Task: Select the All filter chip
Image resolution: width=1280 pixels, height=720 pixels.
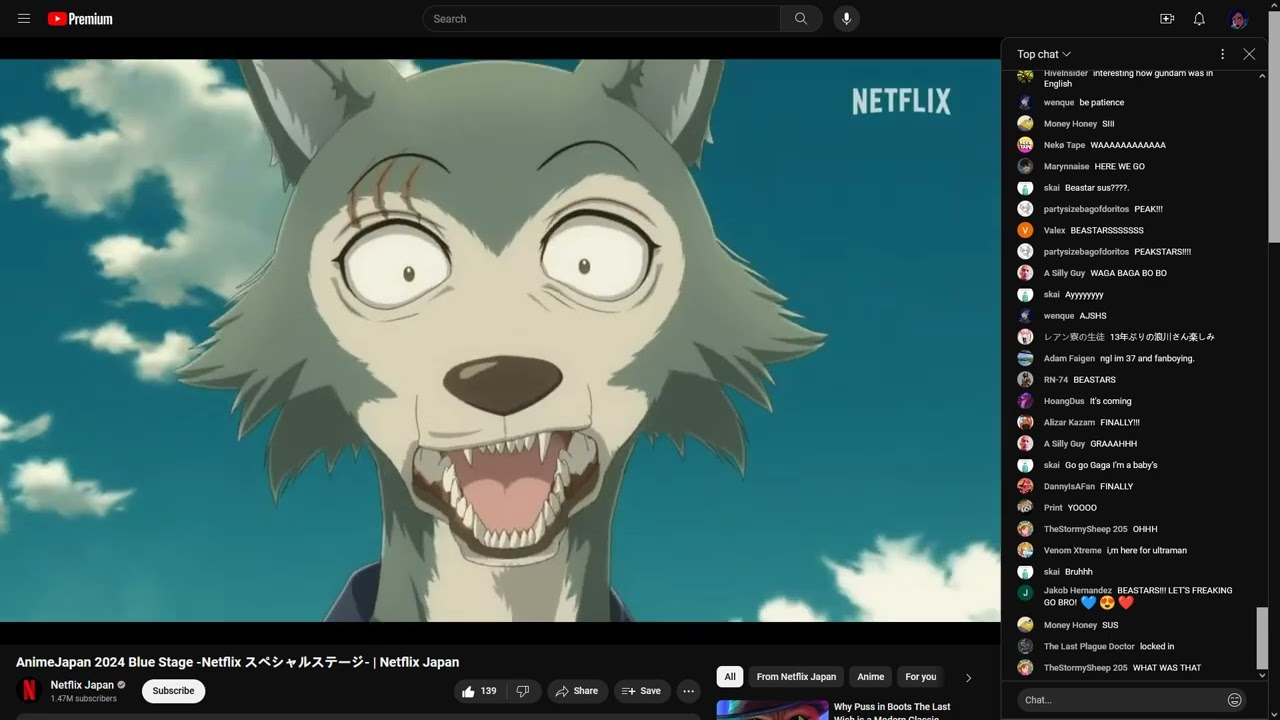Action: [730, 677]
